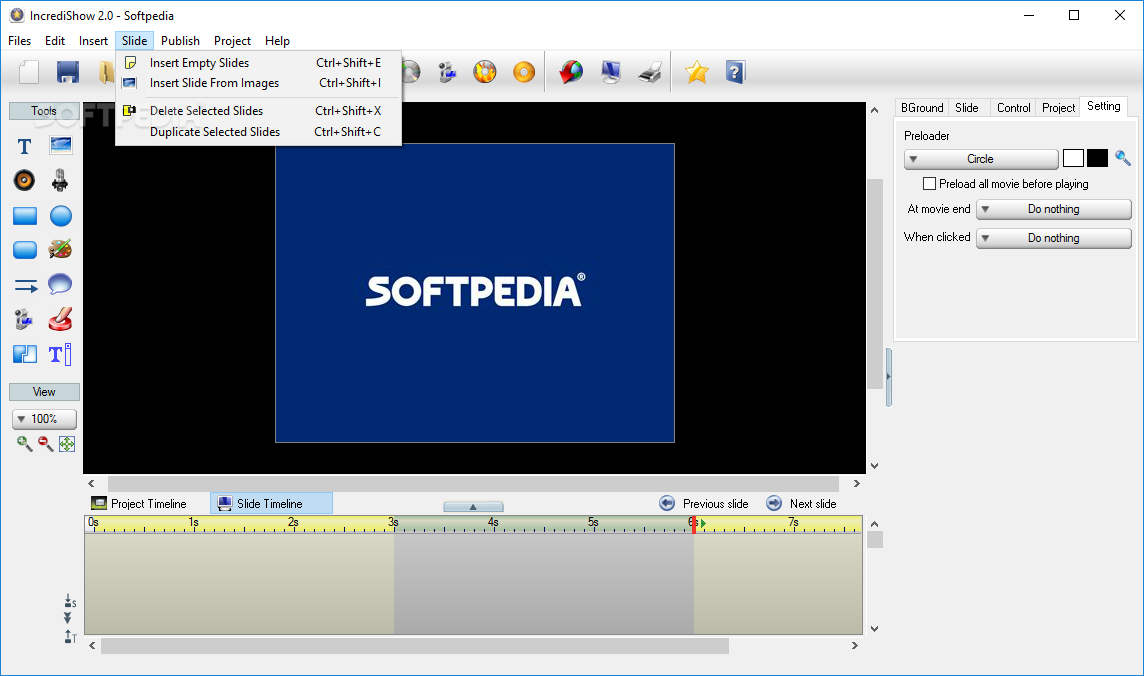Open the Preloader Circle dropdown

pyautogui.click(x=981, y=159)
